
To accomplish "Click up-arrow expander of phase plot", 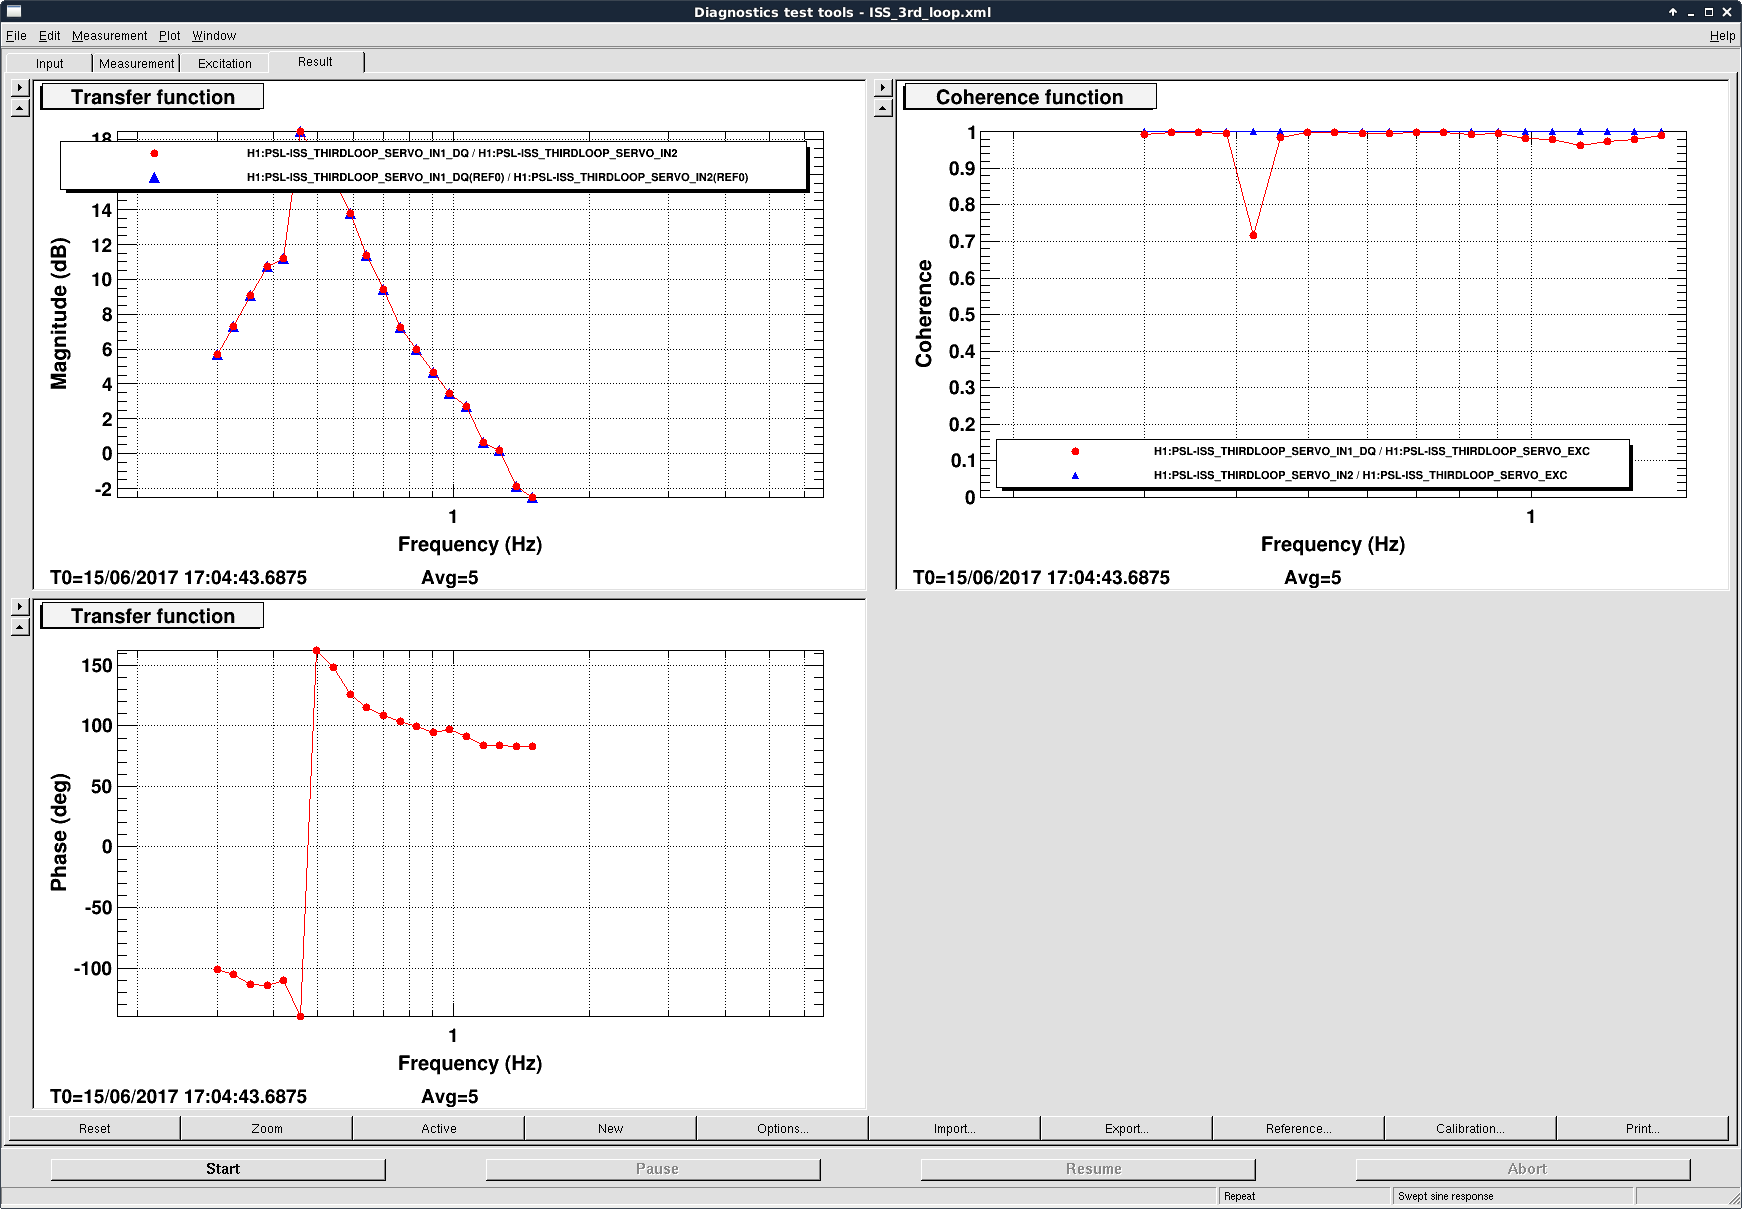I will pos(20,627).
